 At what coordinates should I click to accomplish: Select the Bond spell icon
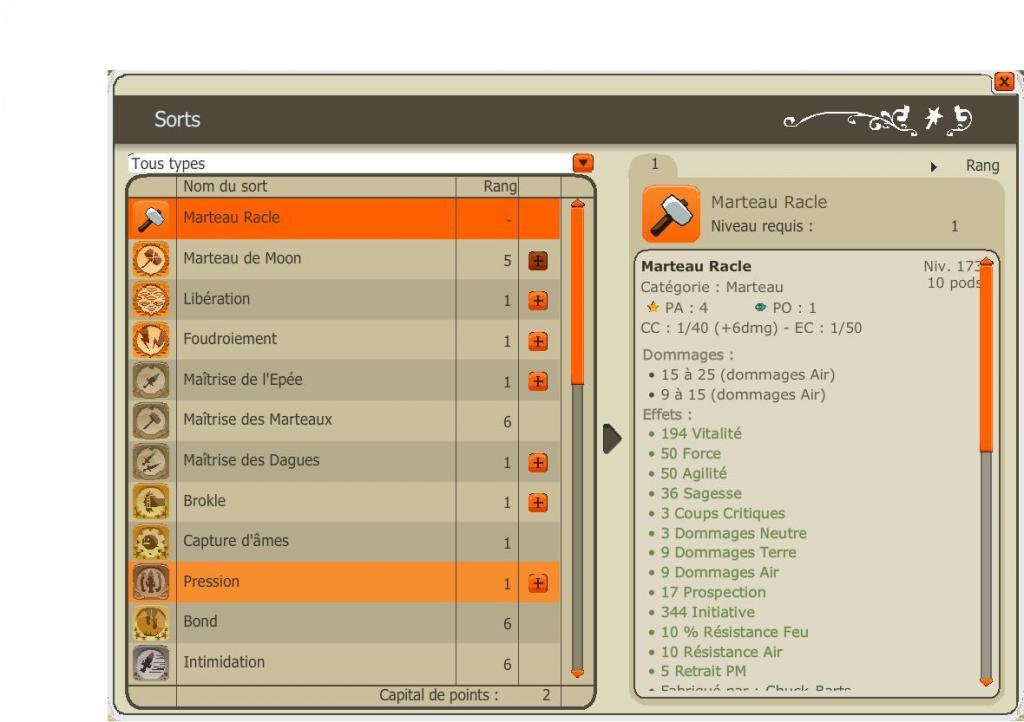tap(151, 623)
